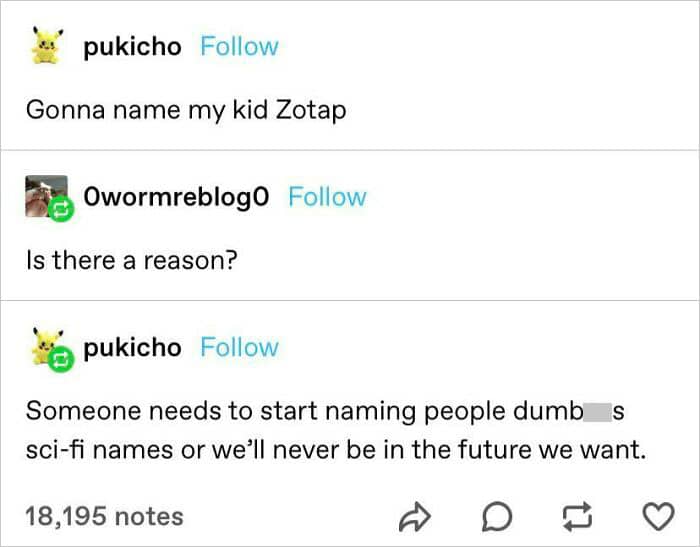Click 0wormreblog0's profile avatar
This screenshot has width=700, height=547.
pyautogui.click(x=46, y=196)
